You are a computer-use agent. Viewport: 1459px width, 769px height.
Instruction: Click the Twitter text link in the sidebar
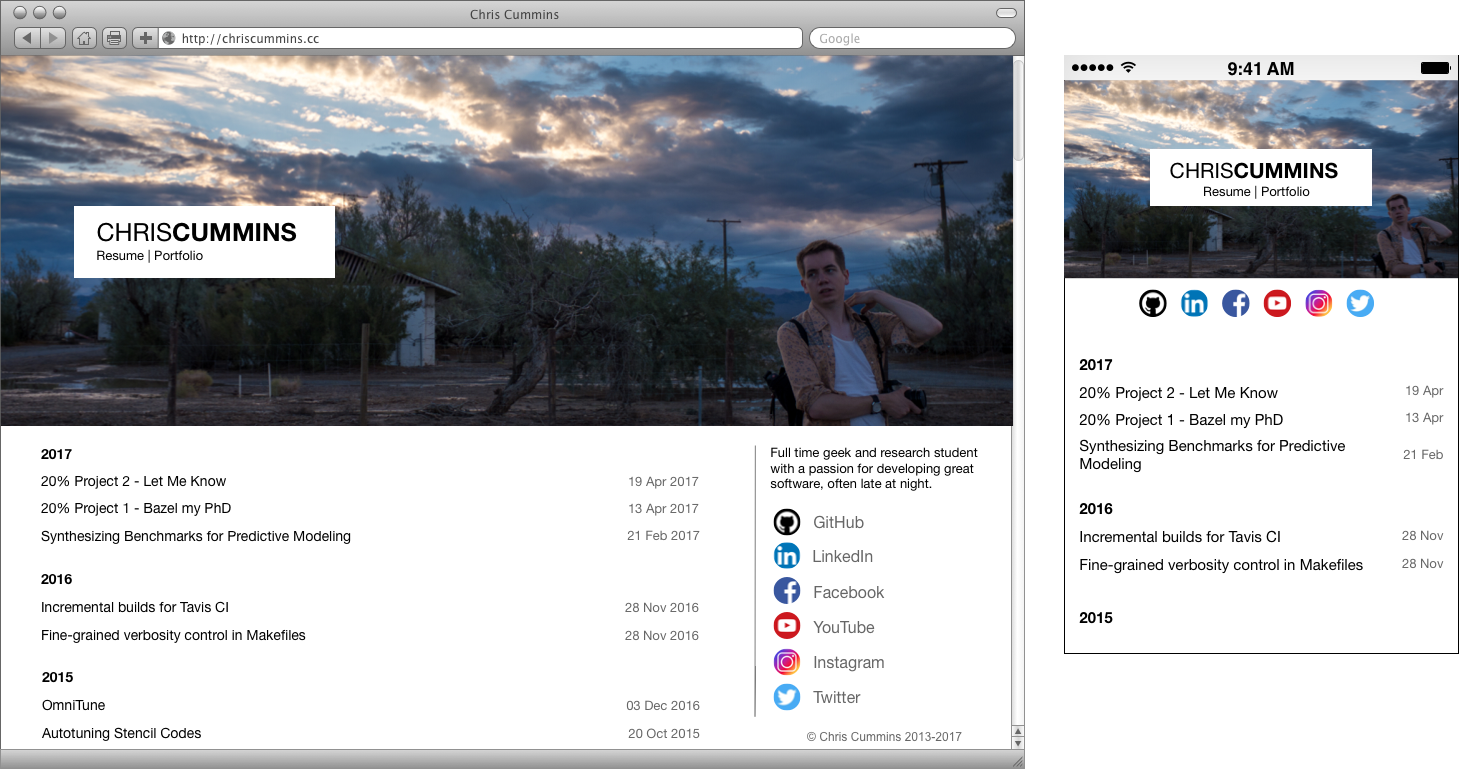pos(836,697)
